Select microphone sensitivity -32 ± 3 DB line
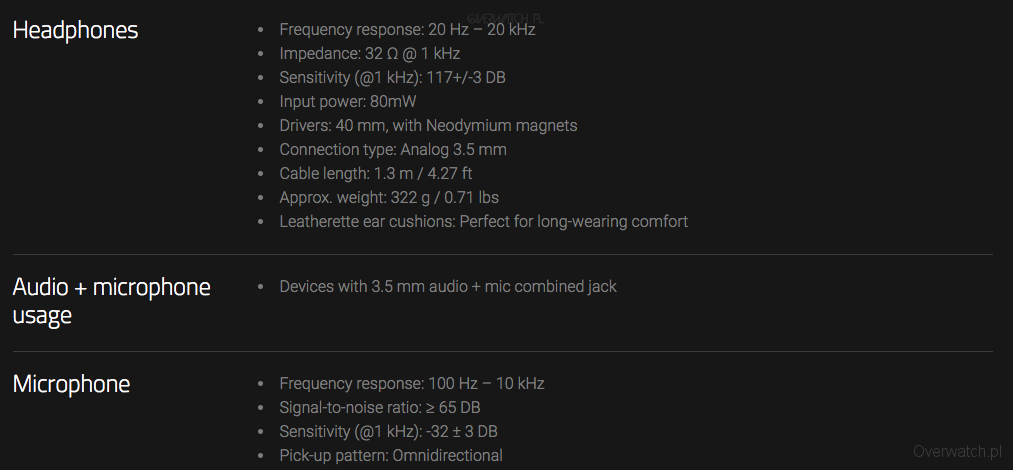 pyautogui.click(x=388, y=432)
